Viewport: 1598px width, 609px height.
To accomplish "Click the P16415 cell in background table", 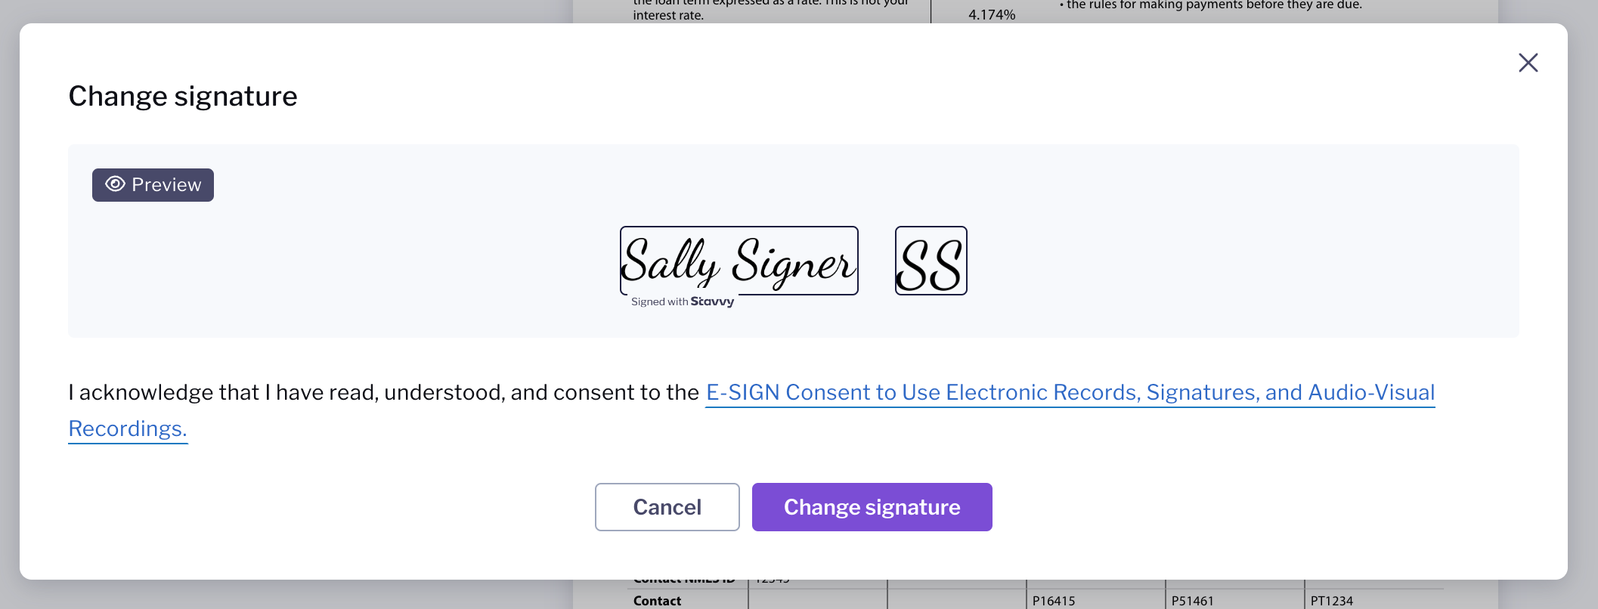I will click(x=1054, y=601).
